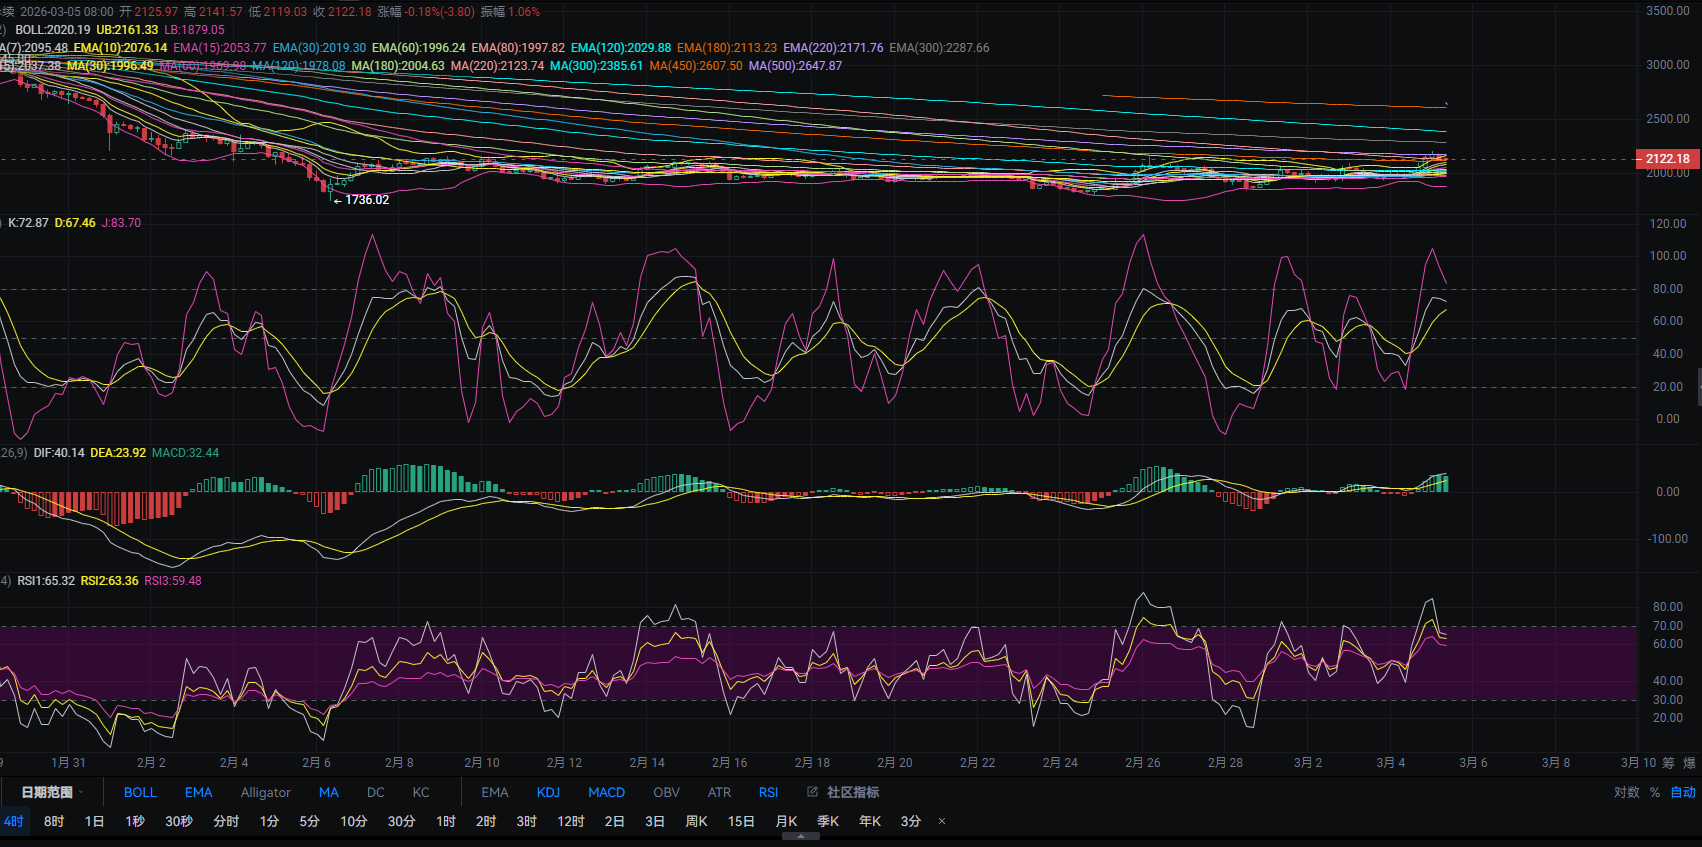The image size is (1702, 847).
Task: Close the timeframe bar with the × icon
Action: tap(941, 822)
